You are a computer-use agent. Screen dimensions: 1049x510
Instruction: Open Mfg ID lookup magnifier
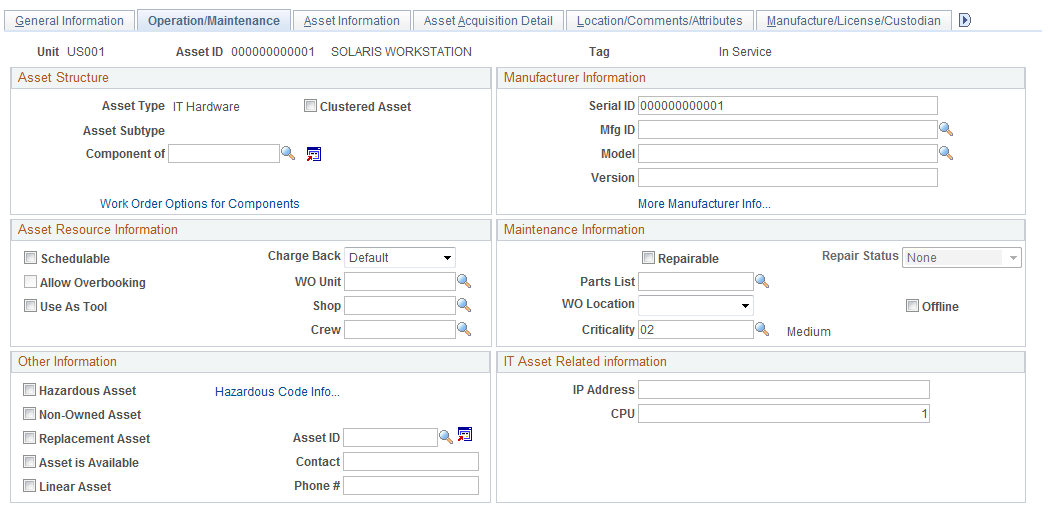(946, 129)
